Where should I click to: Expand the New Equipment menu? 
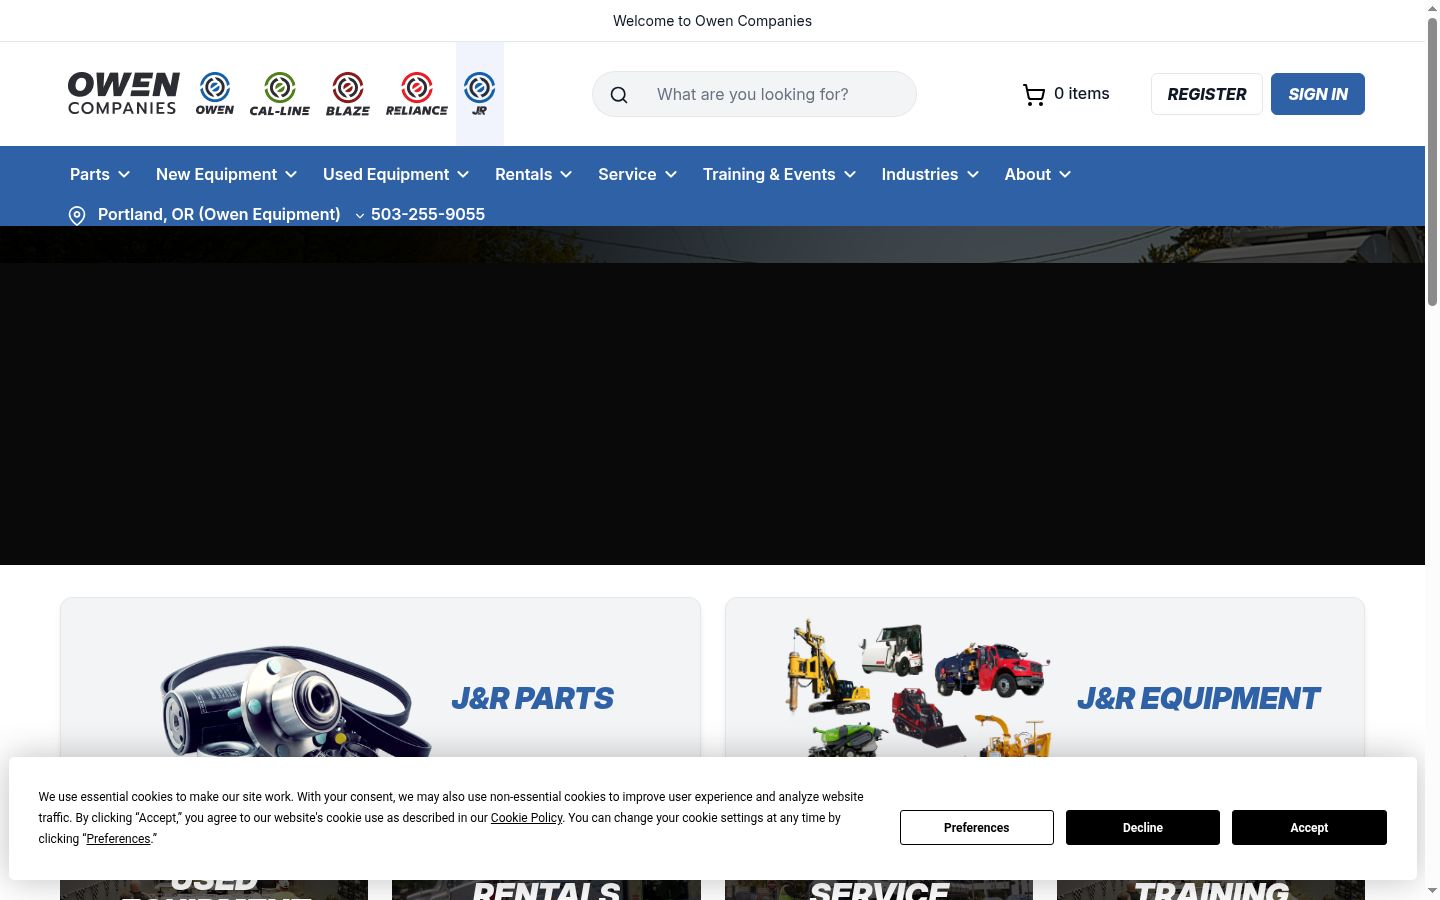[x=227, y=174]
